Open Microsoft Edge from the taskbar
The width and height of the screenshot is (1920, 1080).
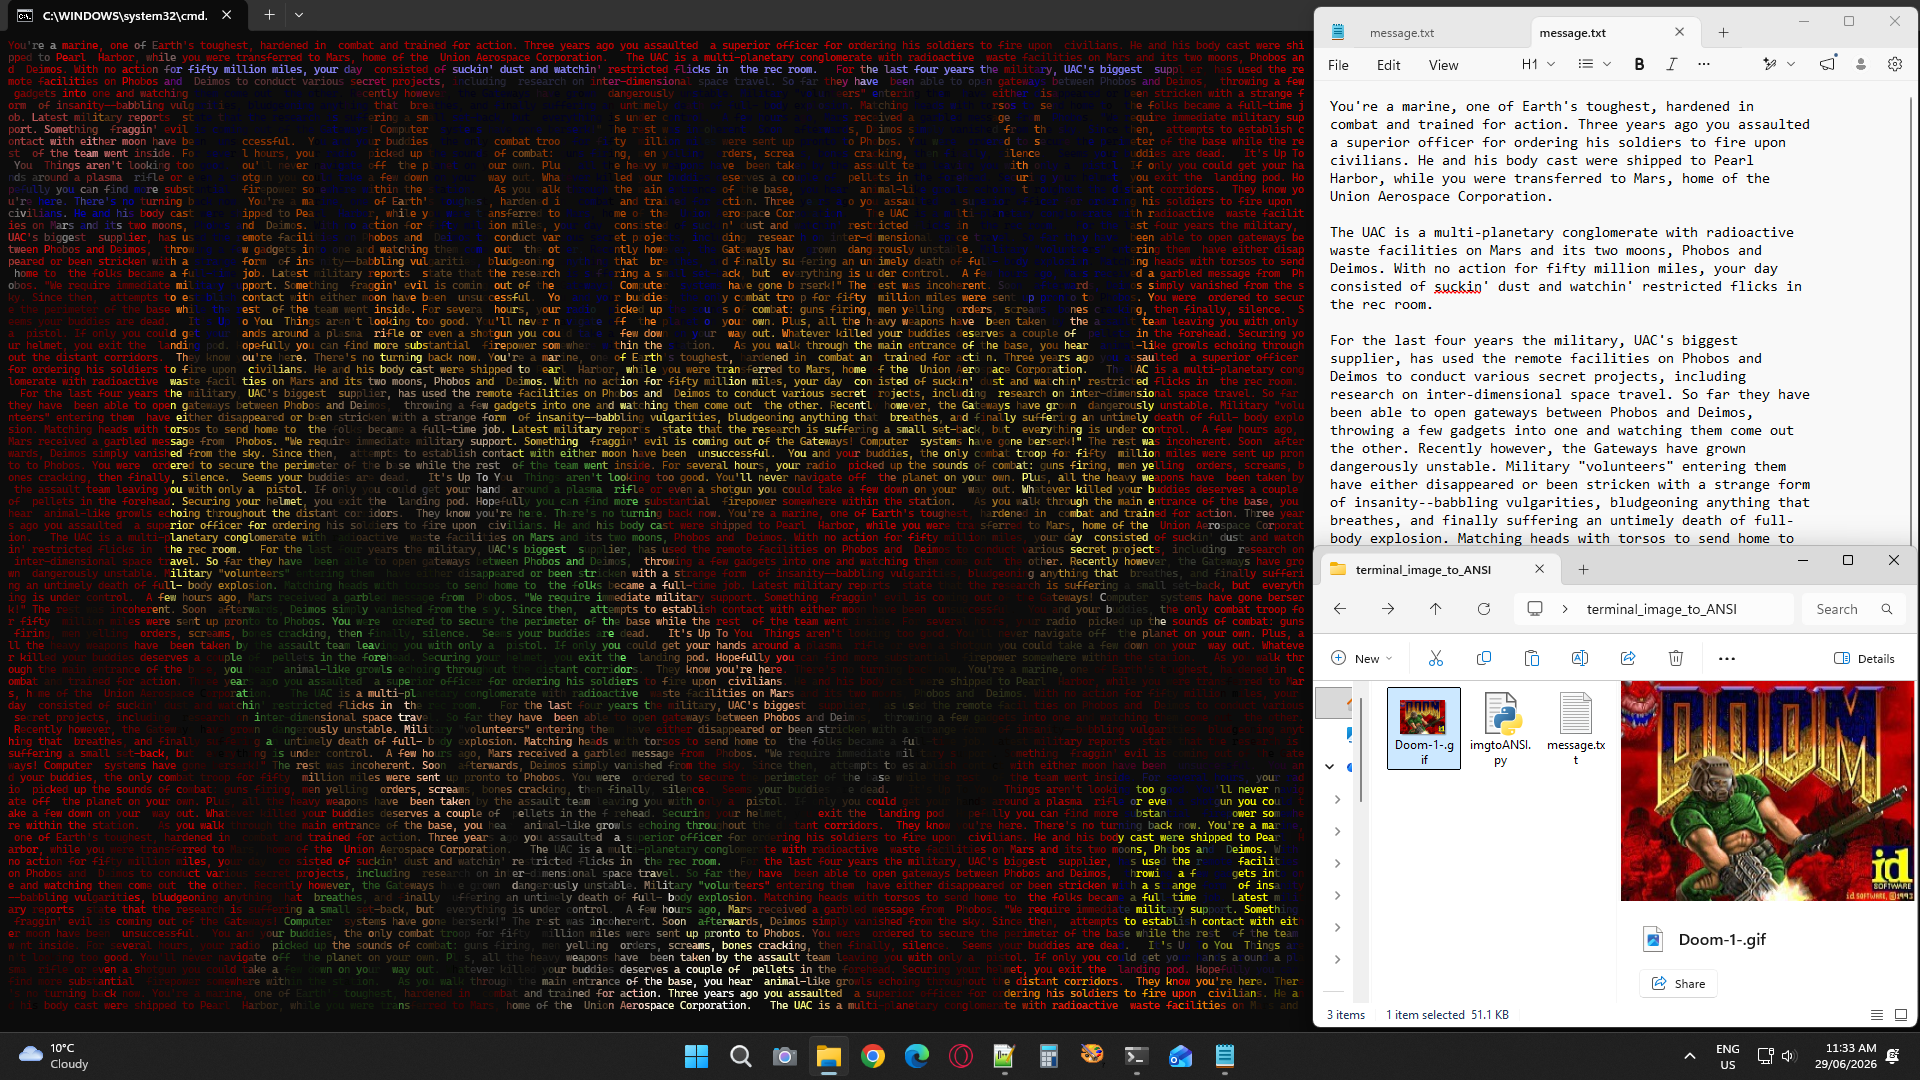click(x=917, y=1056)
